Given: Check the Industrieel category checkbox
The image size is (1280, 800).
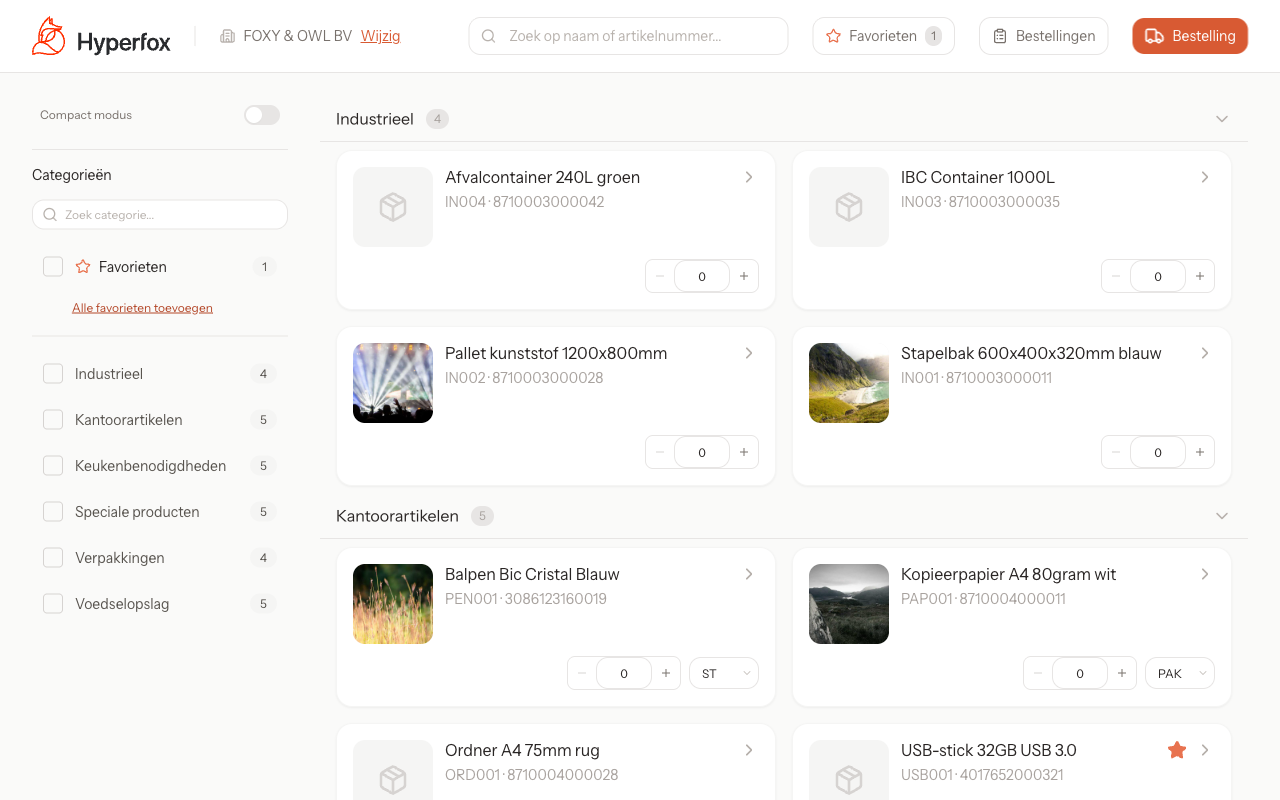Looking at the screenshot, I should click(53, 374).
